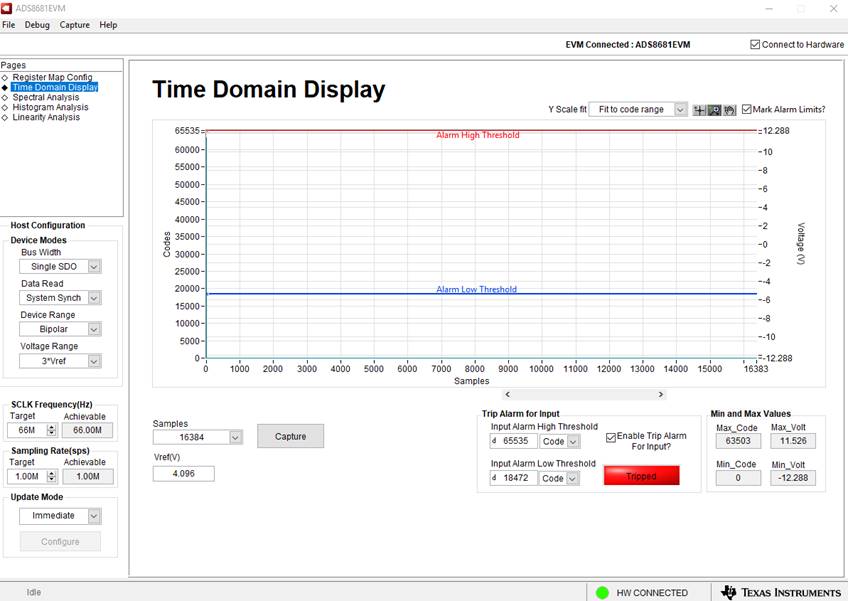Open the Device Range dropdown
The image size is (848, 601).
94,329
